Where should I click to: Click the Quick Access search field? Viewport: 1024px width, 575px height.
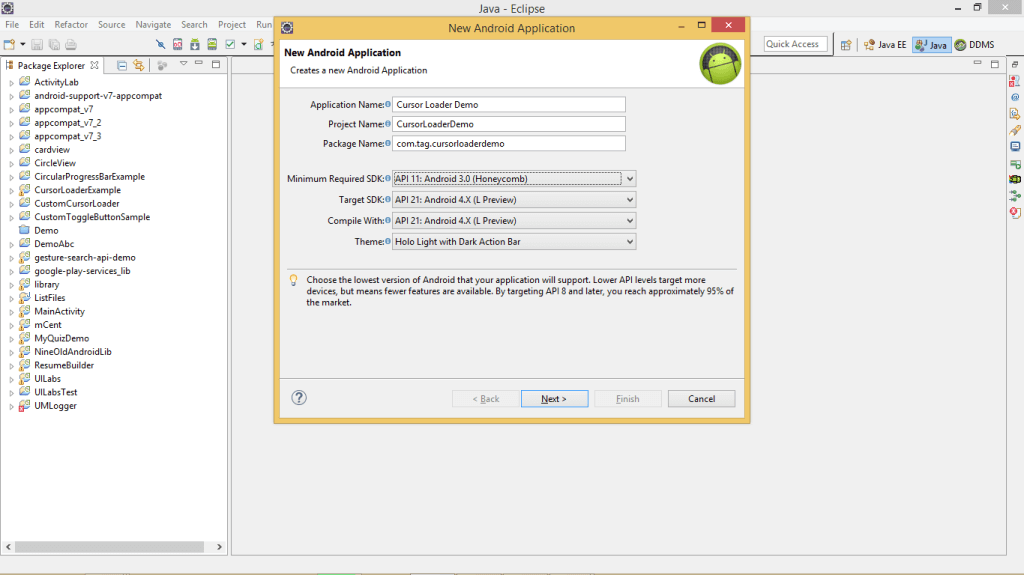pos(795,44)
